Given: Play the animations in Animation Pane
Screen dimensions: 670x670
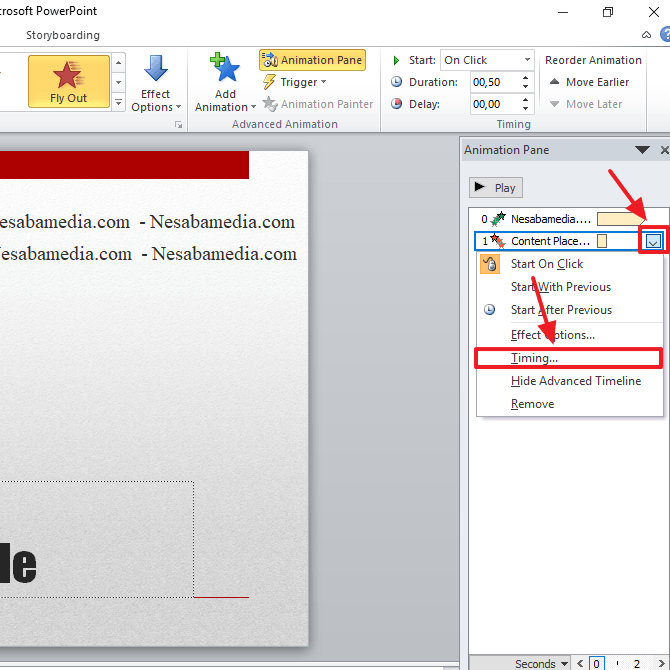Looking at the screenshot, I should click(496, 188).
